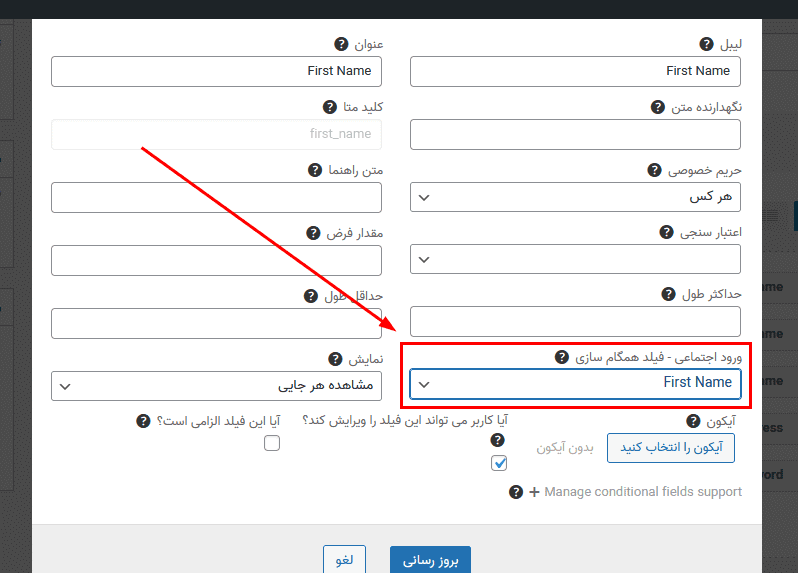The width and height of the screenshot is (798, 573).
Task: Click the disabled first_name meta key field
Action: pos(216,134)
